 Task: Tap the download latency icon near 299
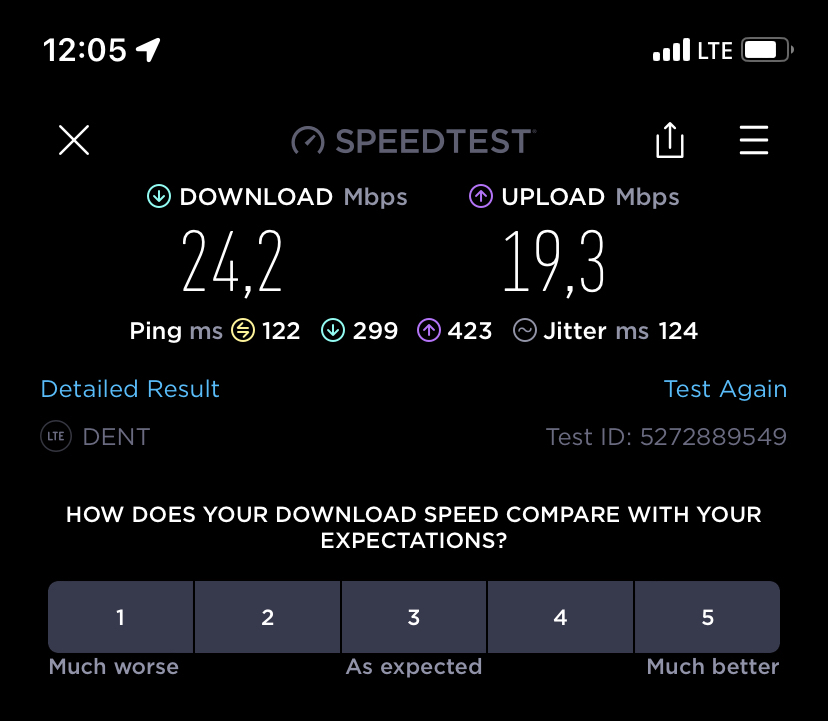333,331
